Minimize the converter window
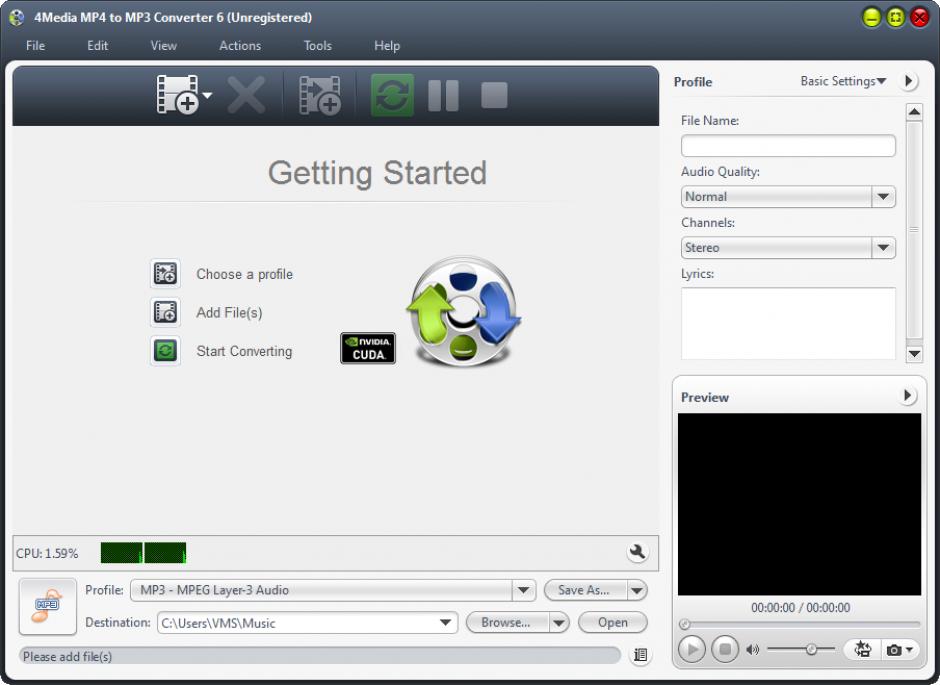This screenshot has height=685, width=940. (871, 17)
